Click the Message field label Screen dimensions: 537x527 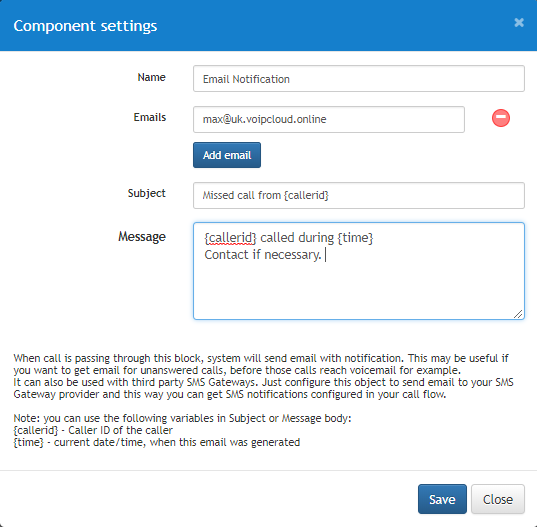[142, 237]
